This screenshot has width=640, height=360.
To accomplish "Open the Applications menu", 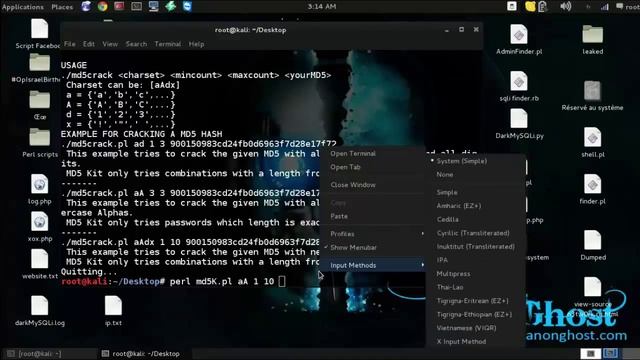I will (23, 7).
